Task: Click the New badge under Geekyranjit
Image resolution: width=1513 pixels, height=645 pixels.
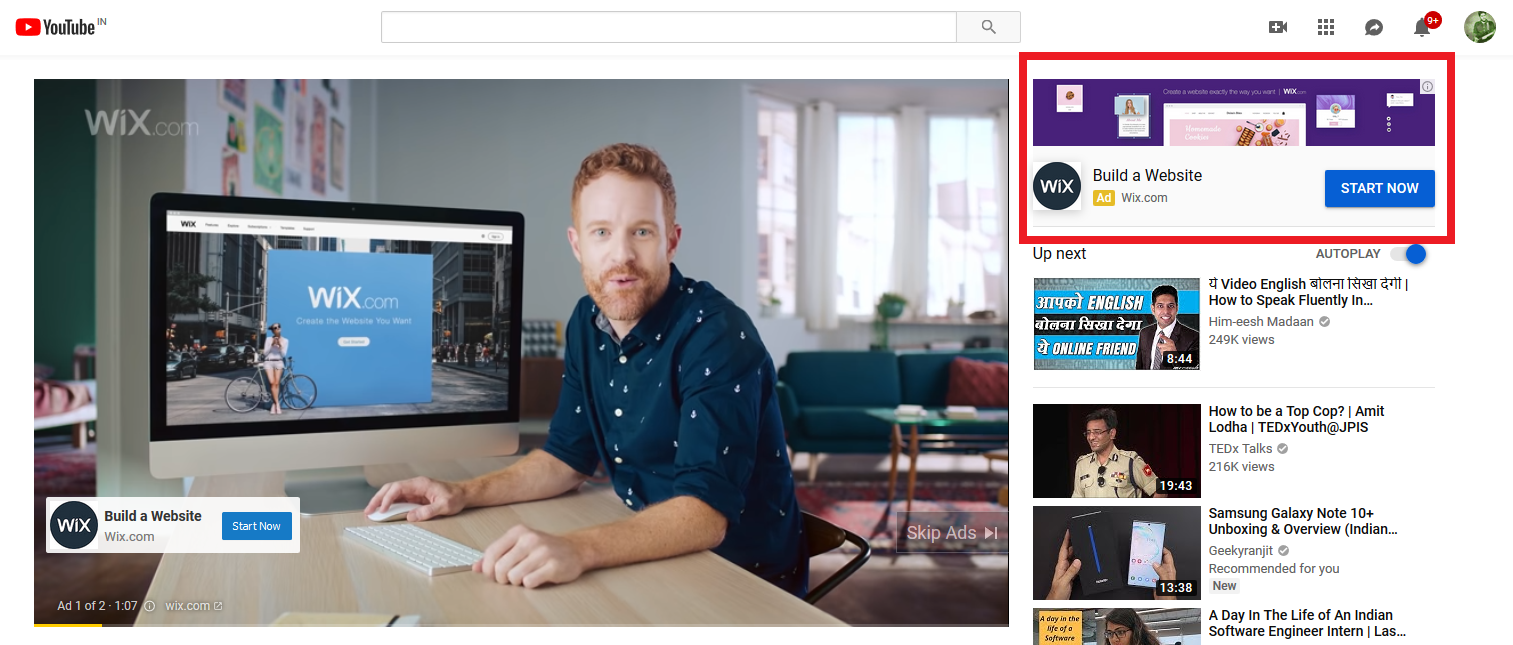Action: pyautogui.click(x=1225, y=586)
